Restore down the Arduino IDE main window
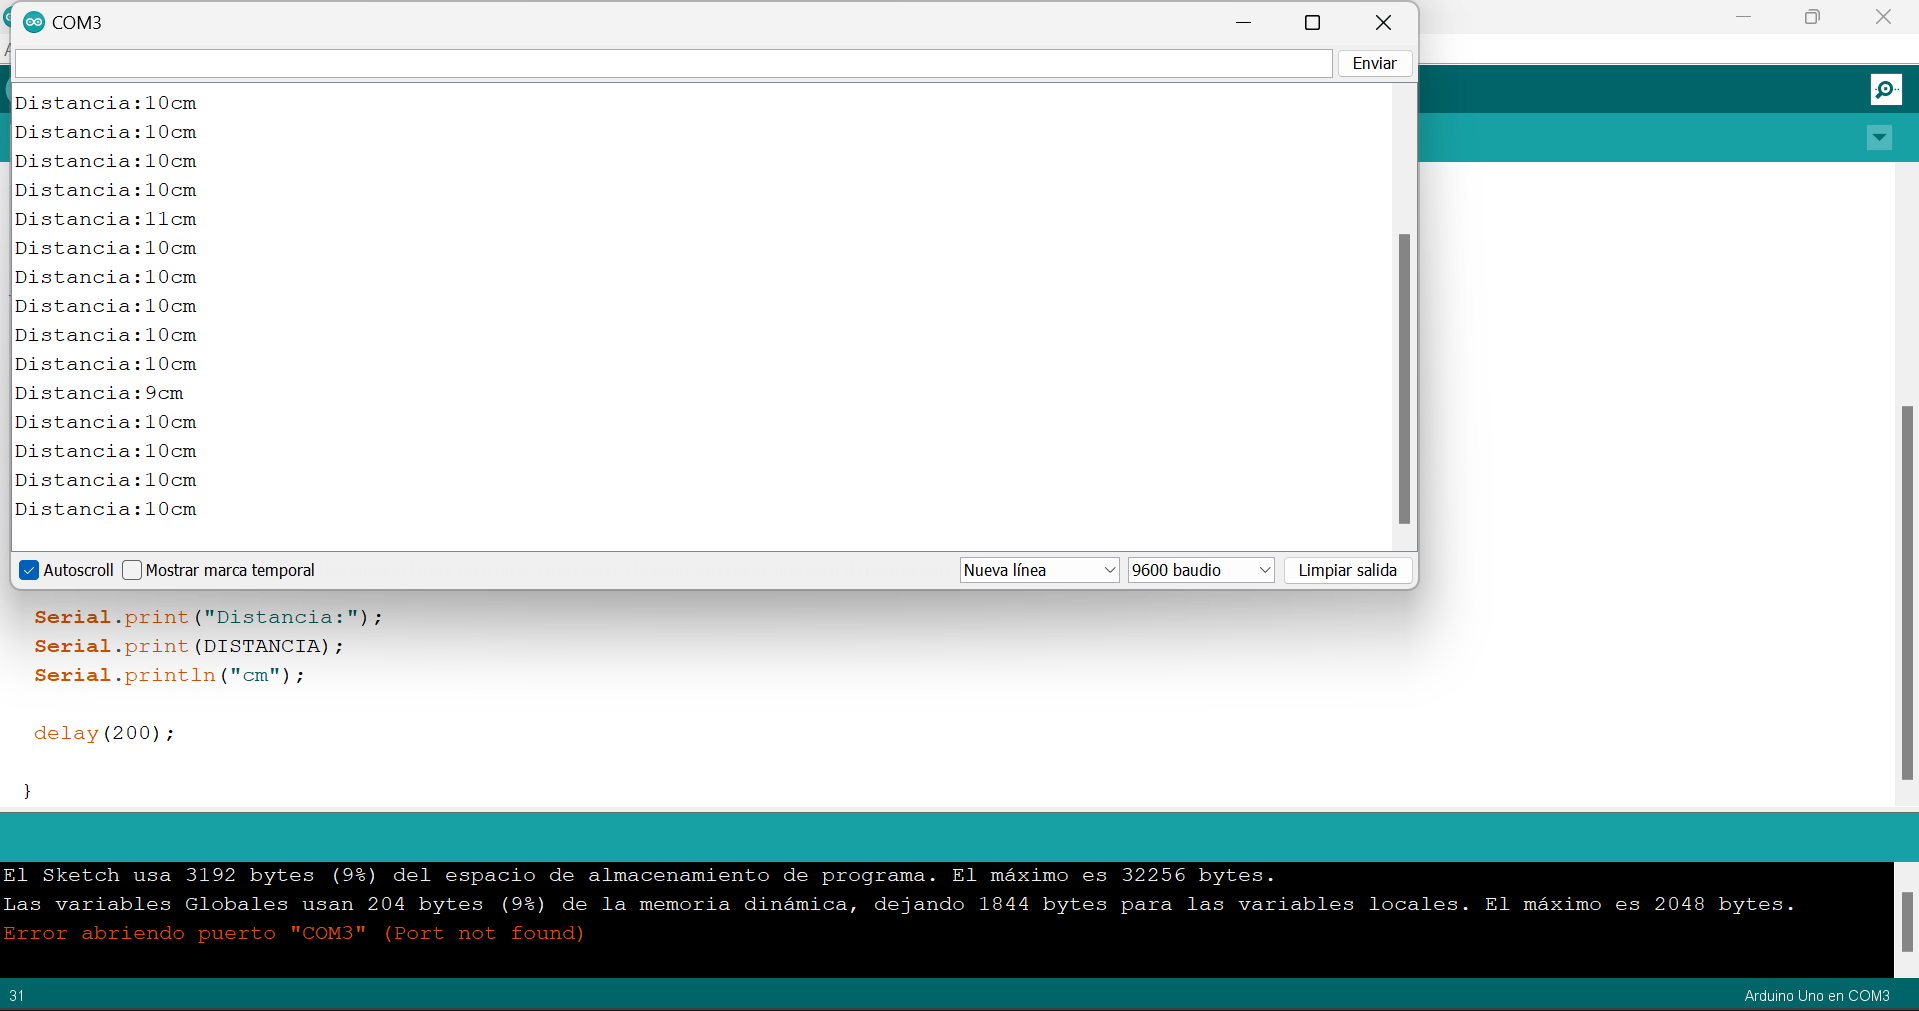Image resolution: width=1919 pixels, height=1011 pixels. point(1812,17)
